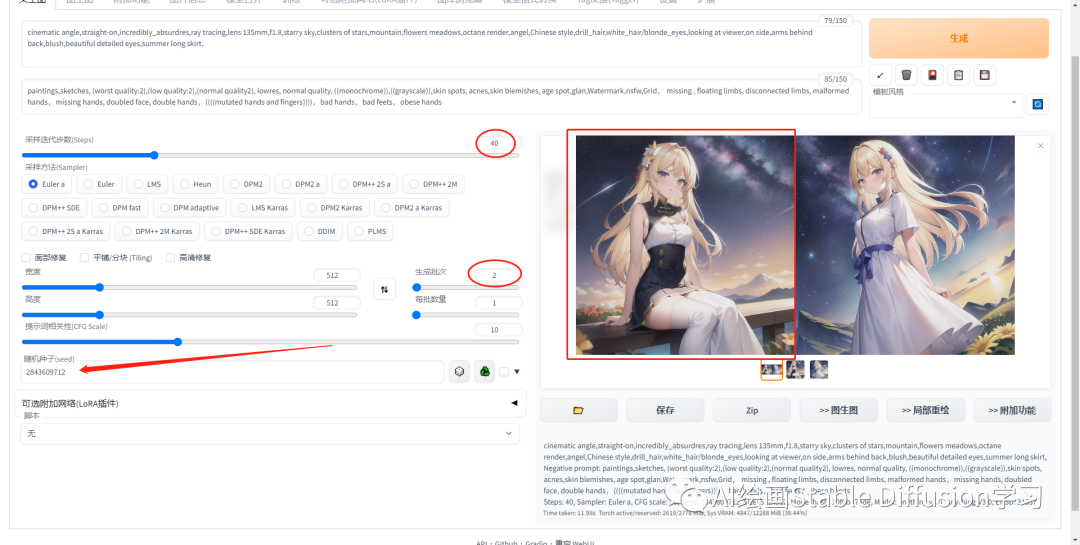Click the 宽度 number field showing 512
Image resolution: width=1080 pixels, height=545 pixels.
tap(336, 276)
